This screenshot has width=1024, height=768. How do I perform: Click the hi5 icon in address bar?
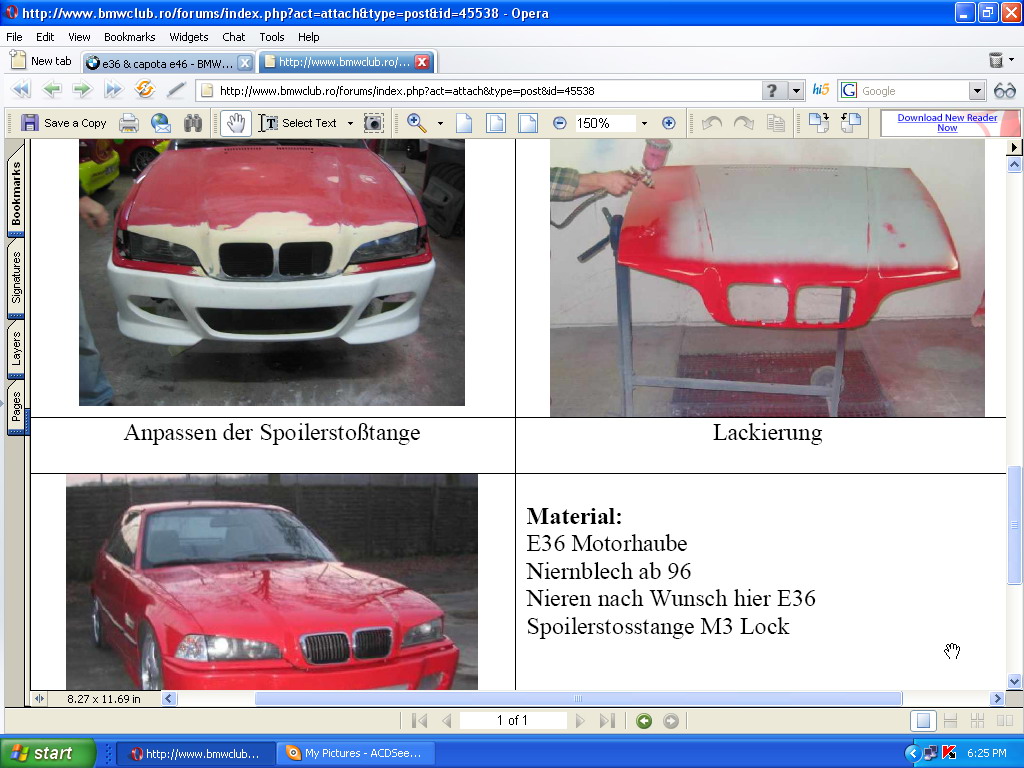[x=820, y=89]
